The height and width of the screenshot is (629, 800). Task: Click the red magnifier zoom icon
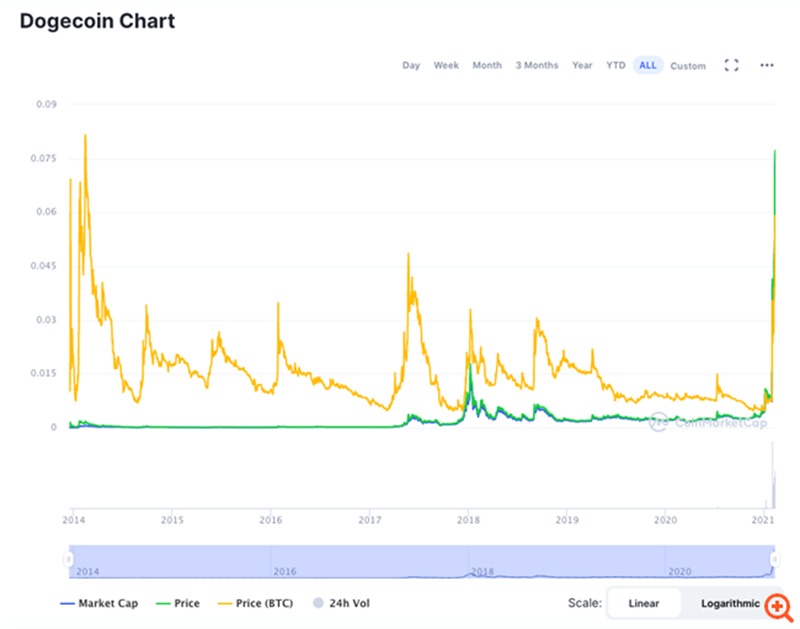click(x=779, y=606)
